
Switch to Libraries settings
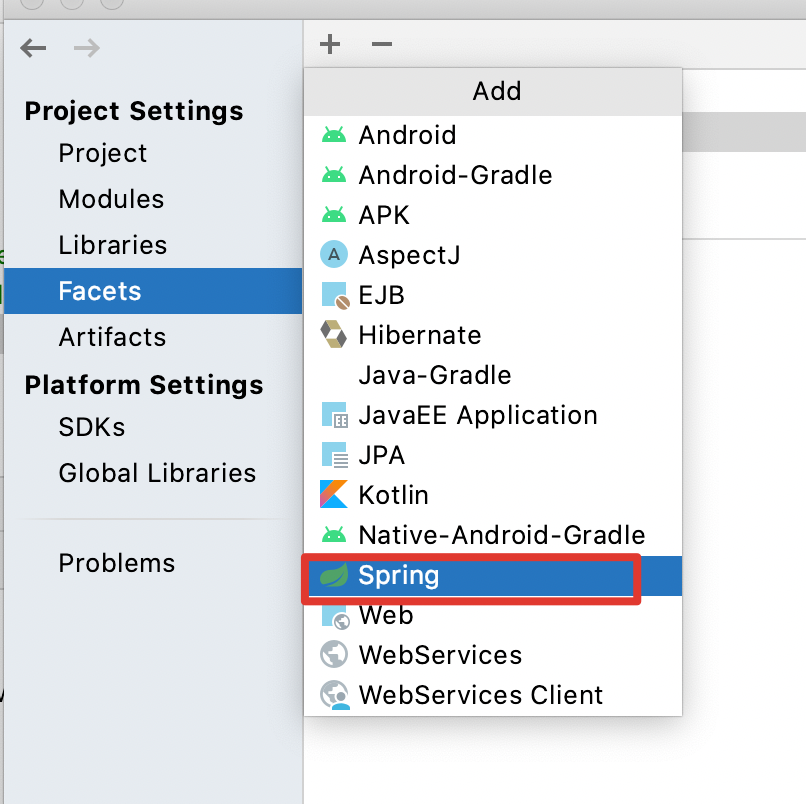click(x=112, y=245)
